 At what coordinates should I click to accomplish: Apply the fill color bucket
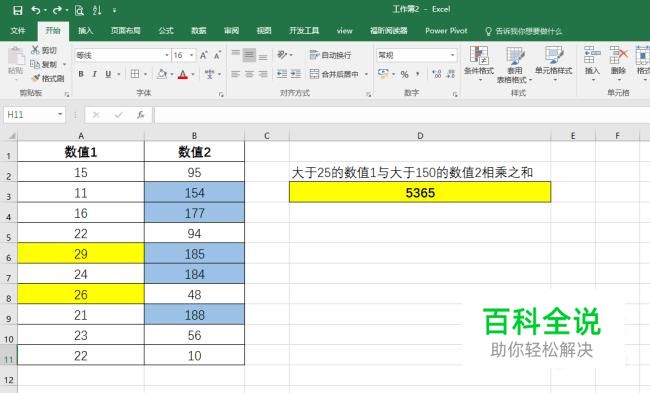[162, 74]
